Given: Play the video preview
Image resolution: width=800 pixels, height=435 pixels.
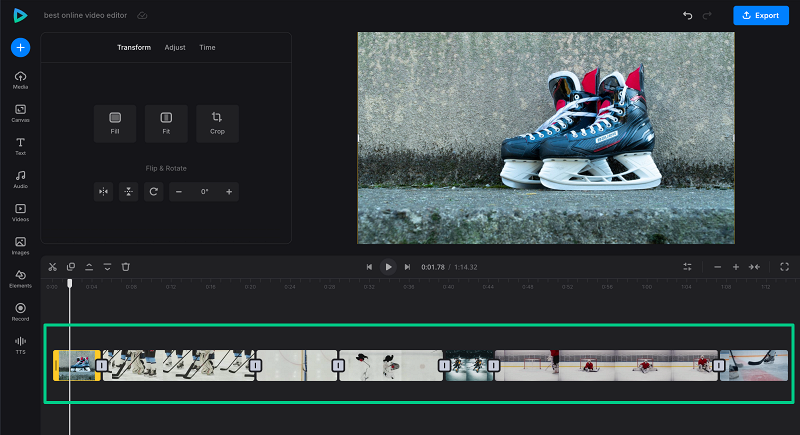Looking at the screenshot, I should (388, 267).
